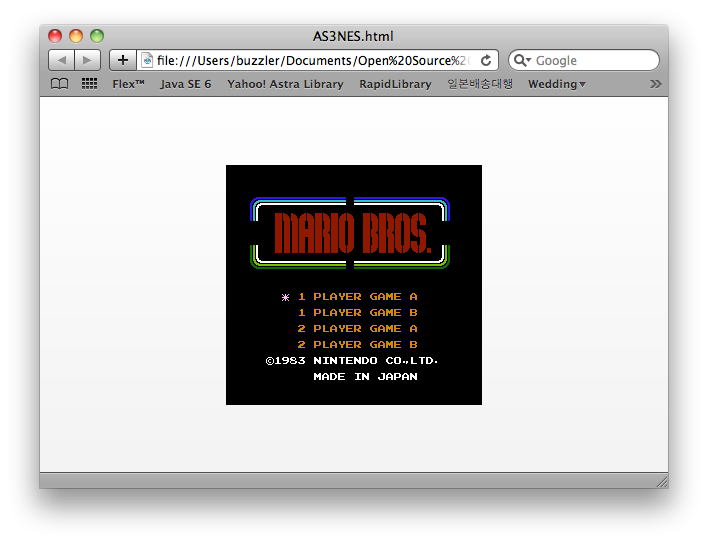Close the window with red button
The image size is (708, 543).
(55, 36)
